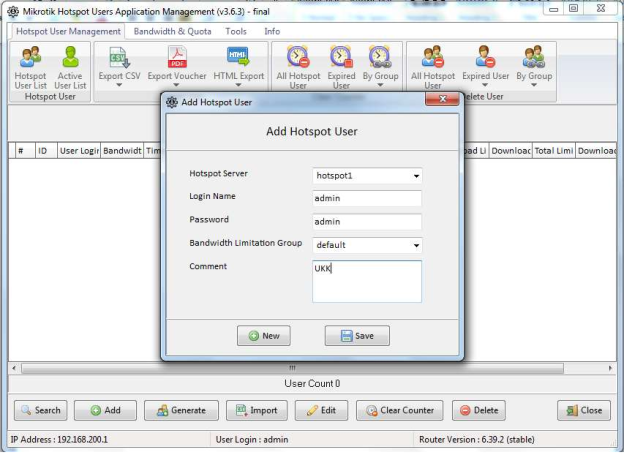The width and height of the screenshot is (625, 453).
Task: Click the New button in dialog
Action: (263, 336)
